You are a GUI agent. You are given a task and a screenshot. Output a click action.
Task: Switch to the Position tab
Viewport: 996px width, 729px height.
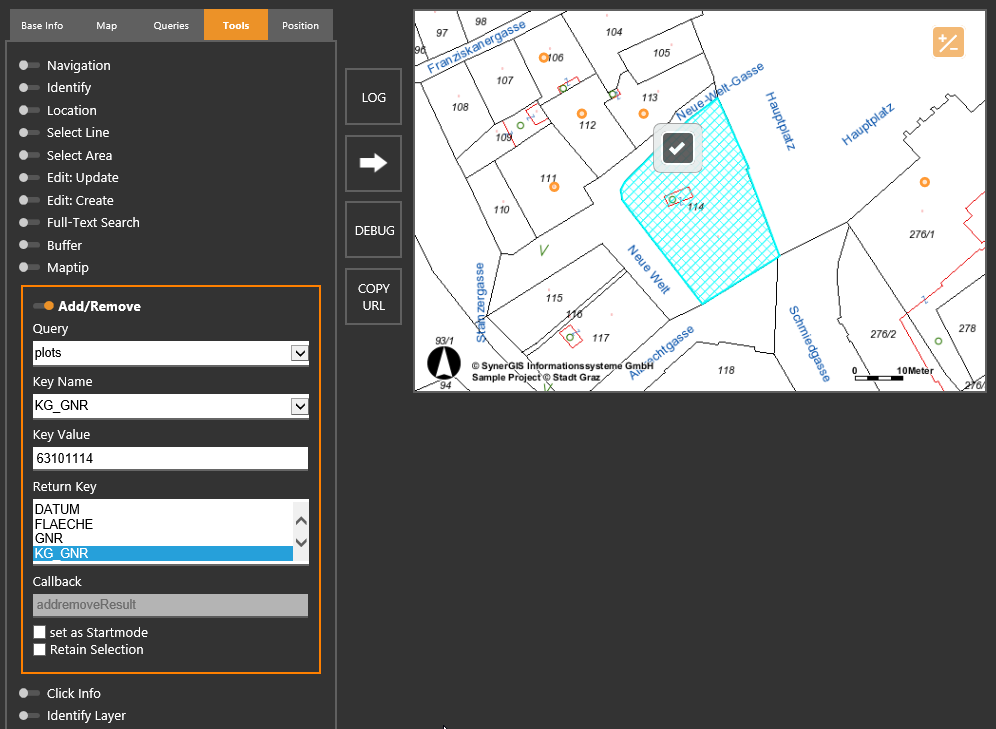[x=300, y=25]
